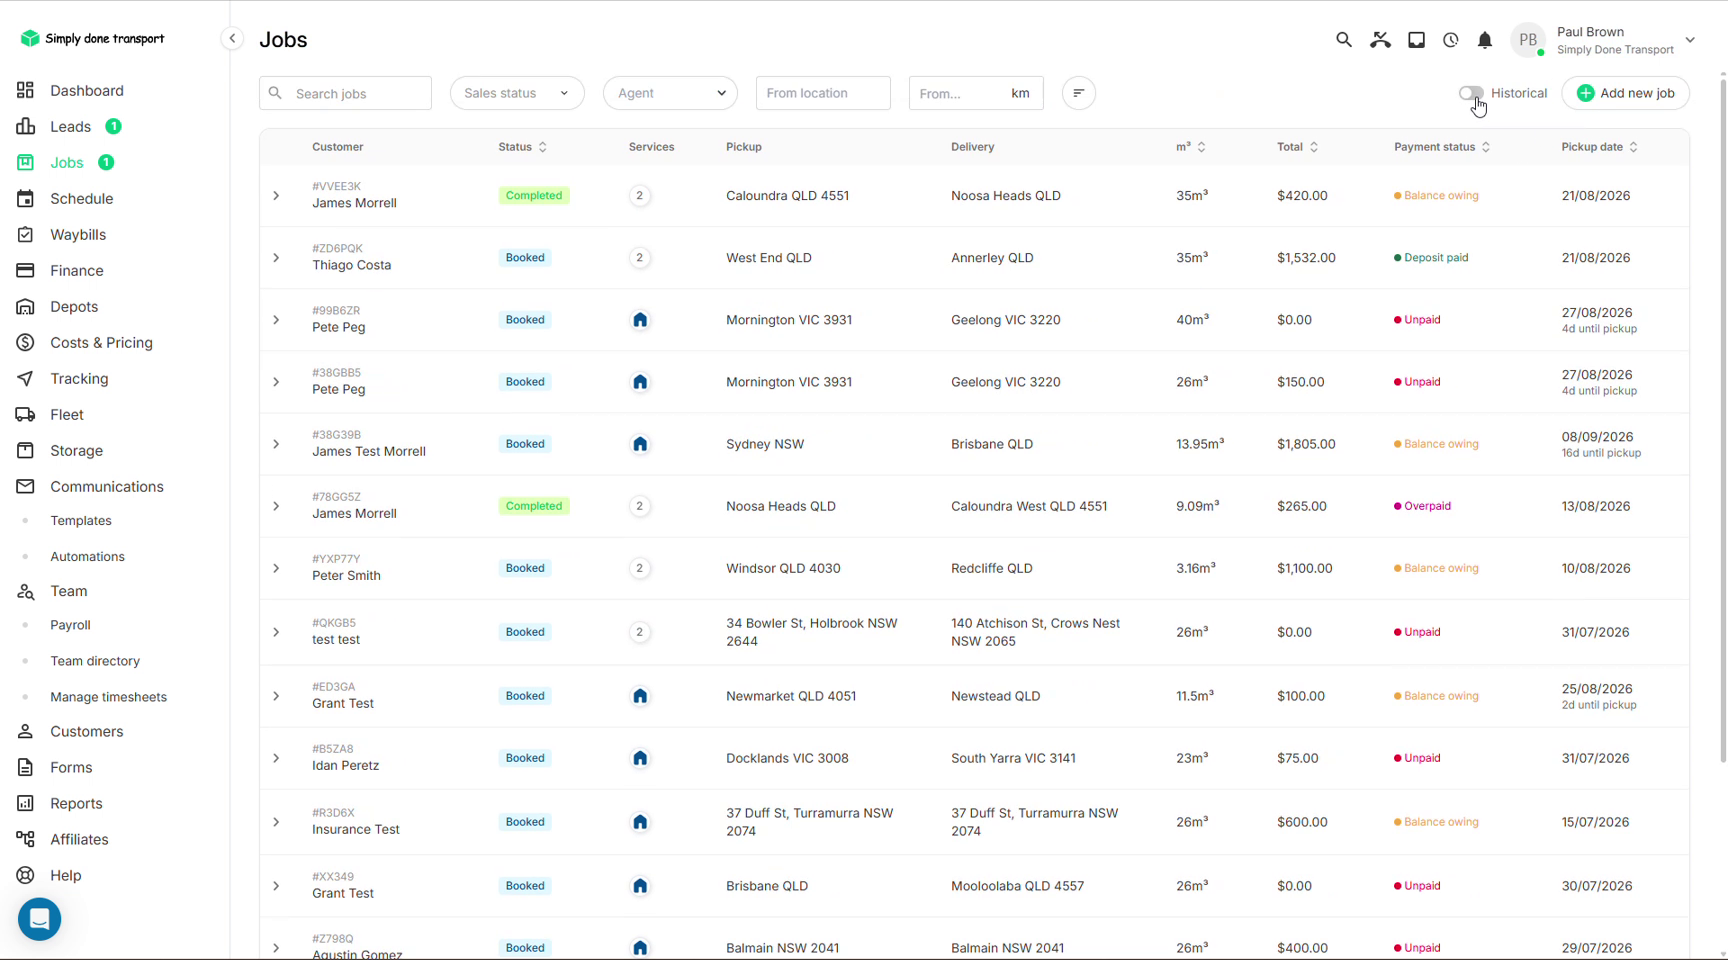Viewport: 1728px width, 960px height.
Task: Open the tablet icon in header
Action: (x=1416, y=40)
